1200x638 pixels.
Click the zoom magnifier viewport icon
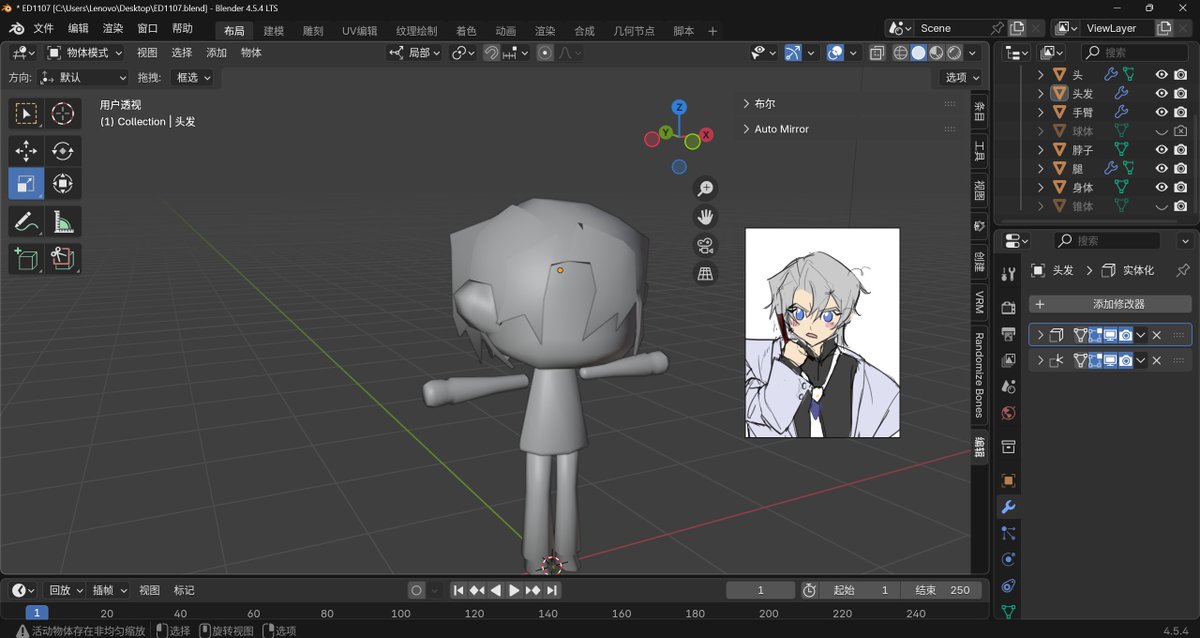pyautogui.click(x=705, y=188)
